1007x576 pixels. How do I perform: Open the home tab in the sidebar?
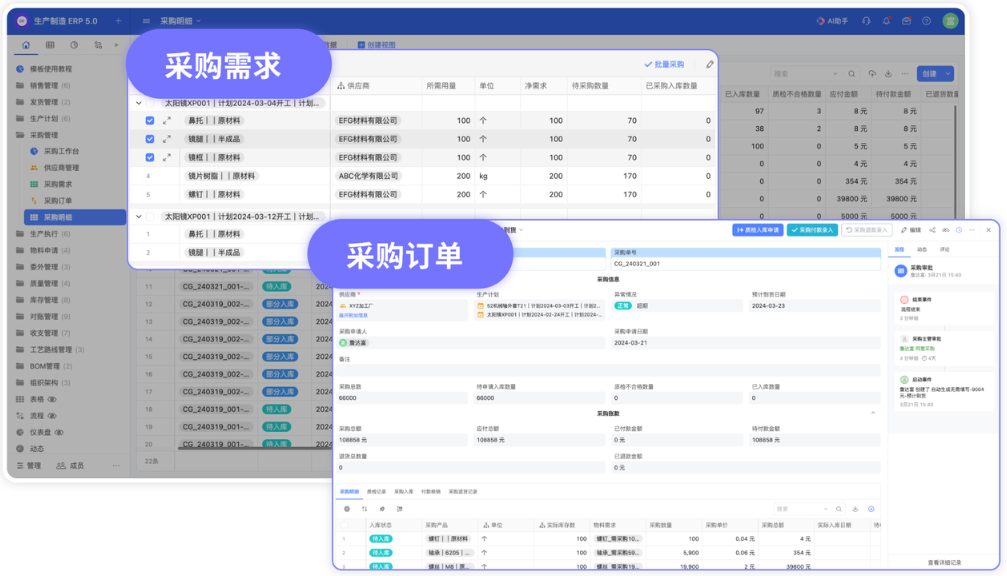[x=26, y=45]
